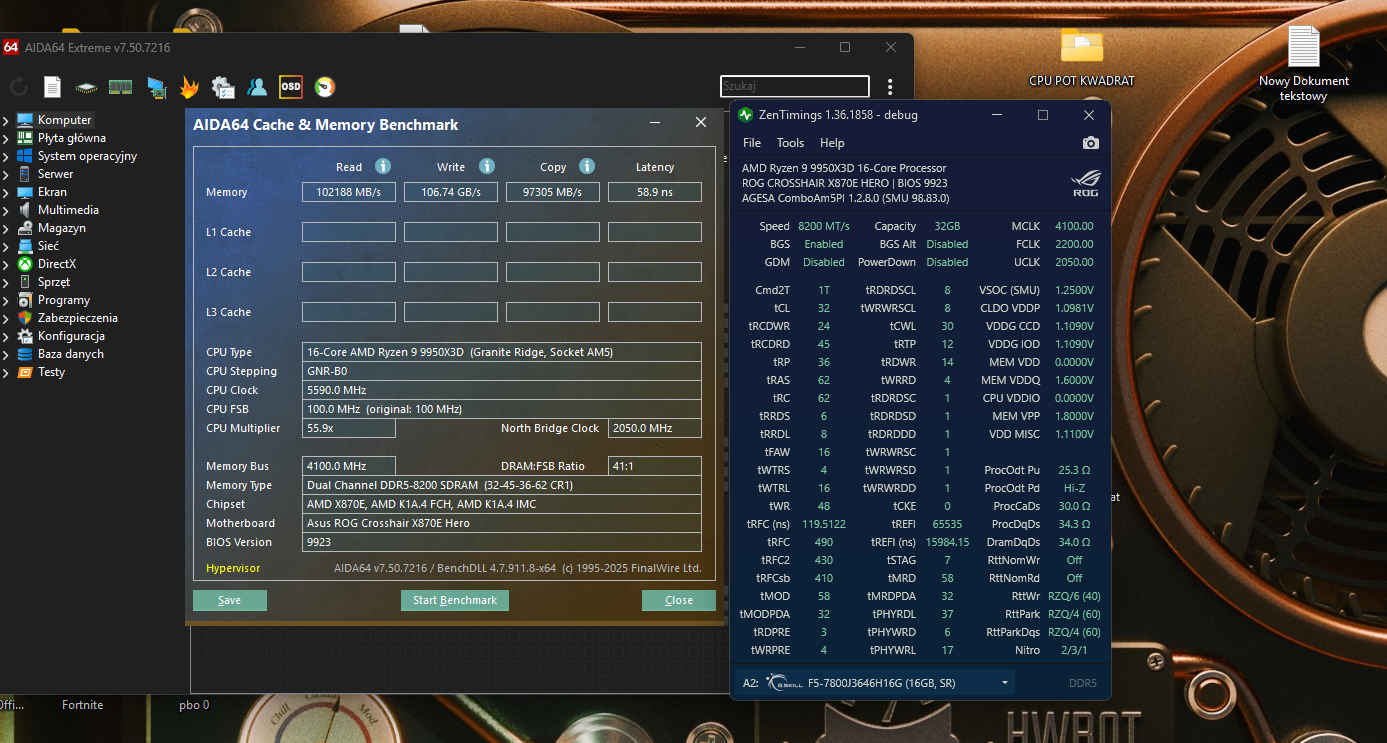Open the Tools menu in ZenTimings
This screenshot has height=743, width=1387.
pyautogui.click(x=790, y=143)
